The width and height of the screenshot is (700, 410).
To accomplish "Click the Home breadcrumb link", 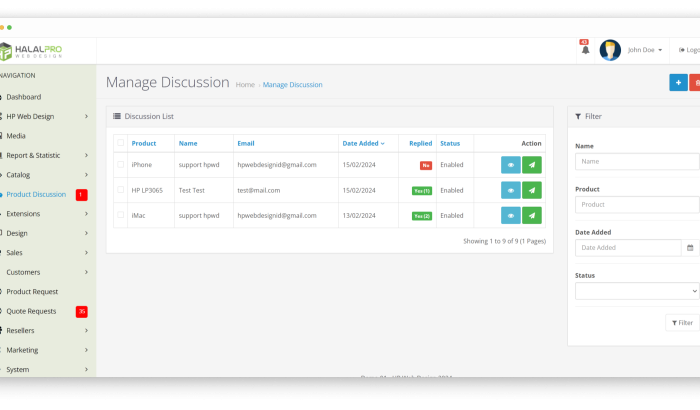I will 245,85.
